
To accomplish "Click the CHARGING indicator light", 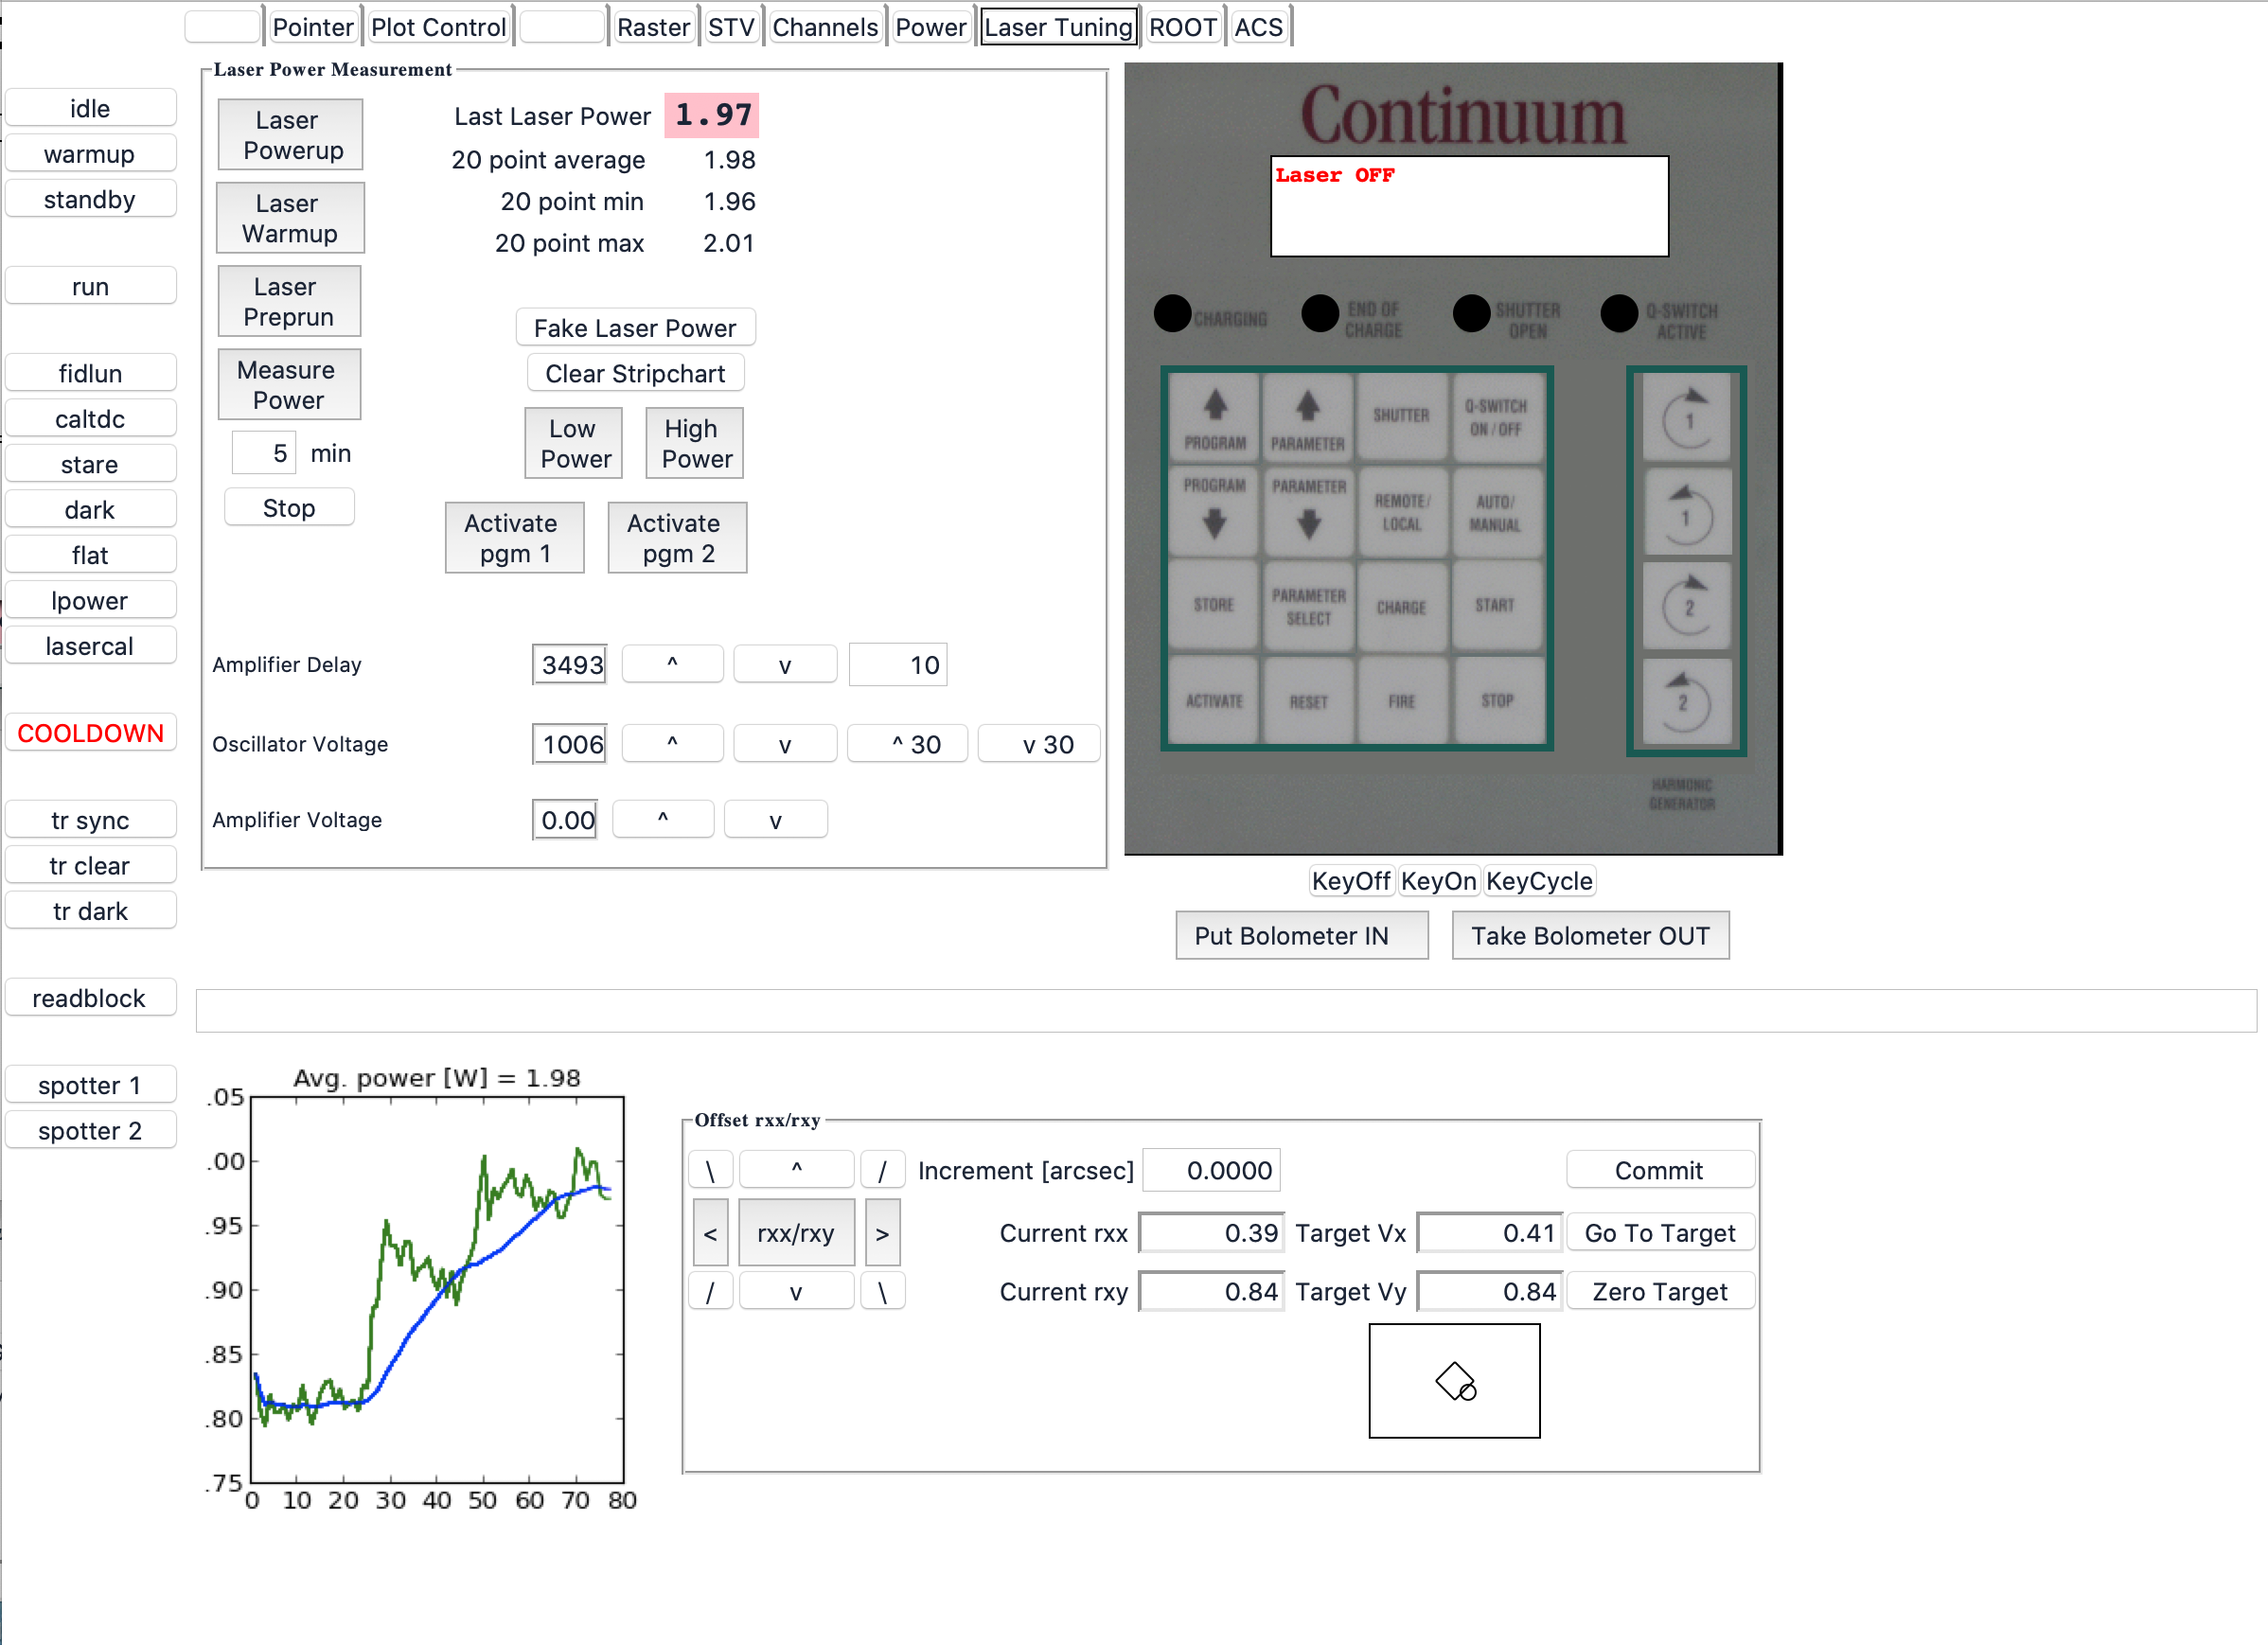I will point(1172,313).
